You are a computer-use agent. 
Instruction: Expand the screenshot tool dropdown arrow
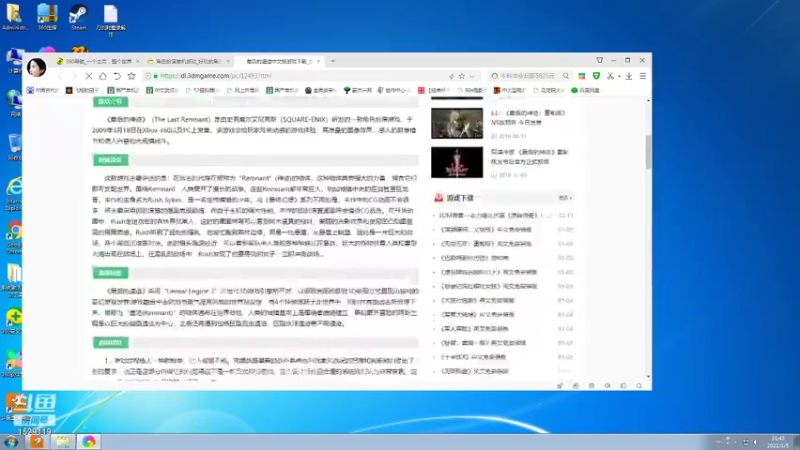(x=619, y=77)
